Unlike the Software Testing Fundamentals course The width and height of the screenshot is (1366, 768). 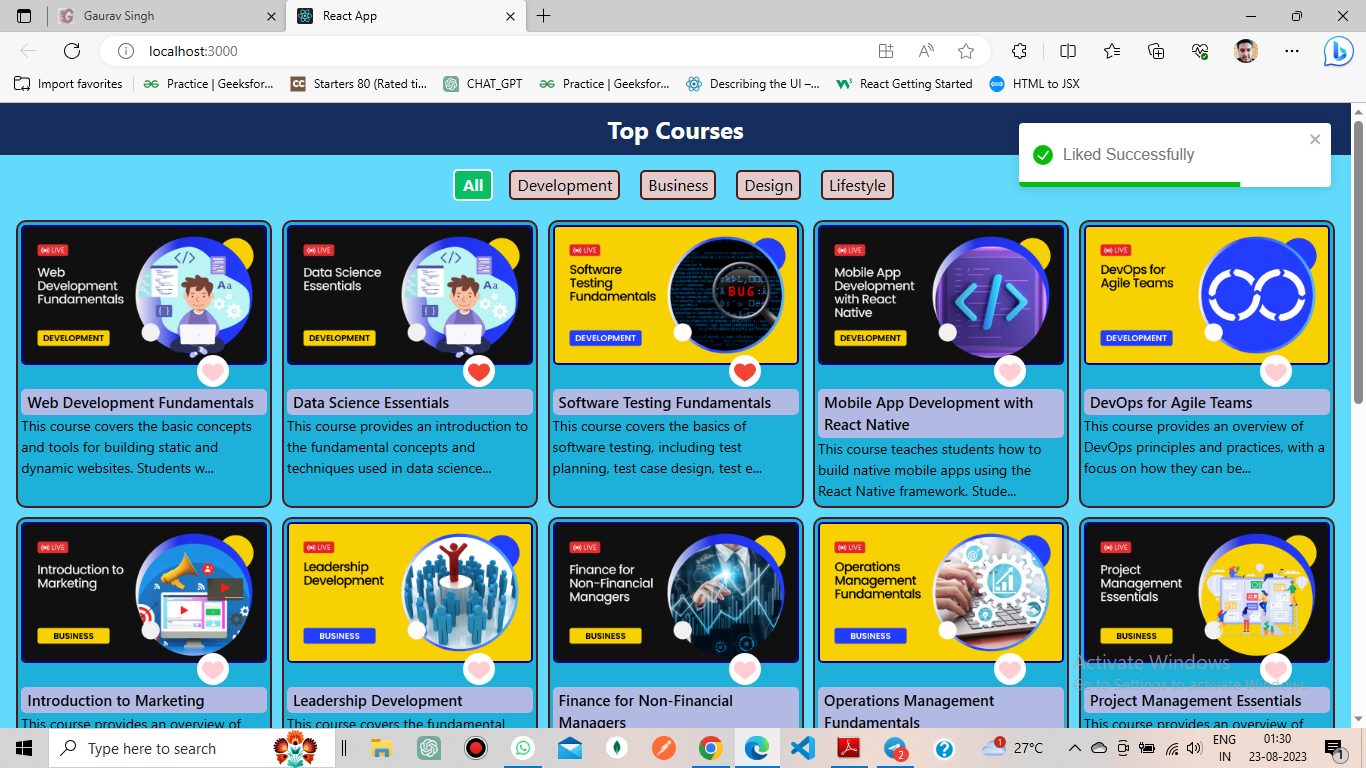(744, 372)
